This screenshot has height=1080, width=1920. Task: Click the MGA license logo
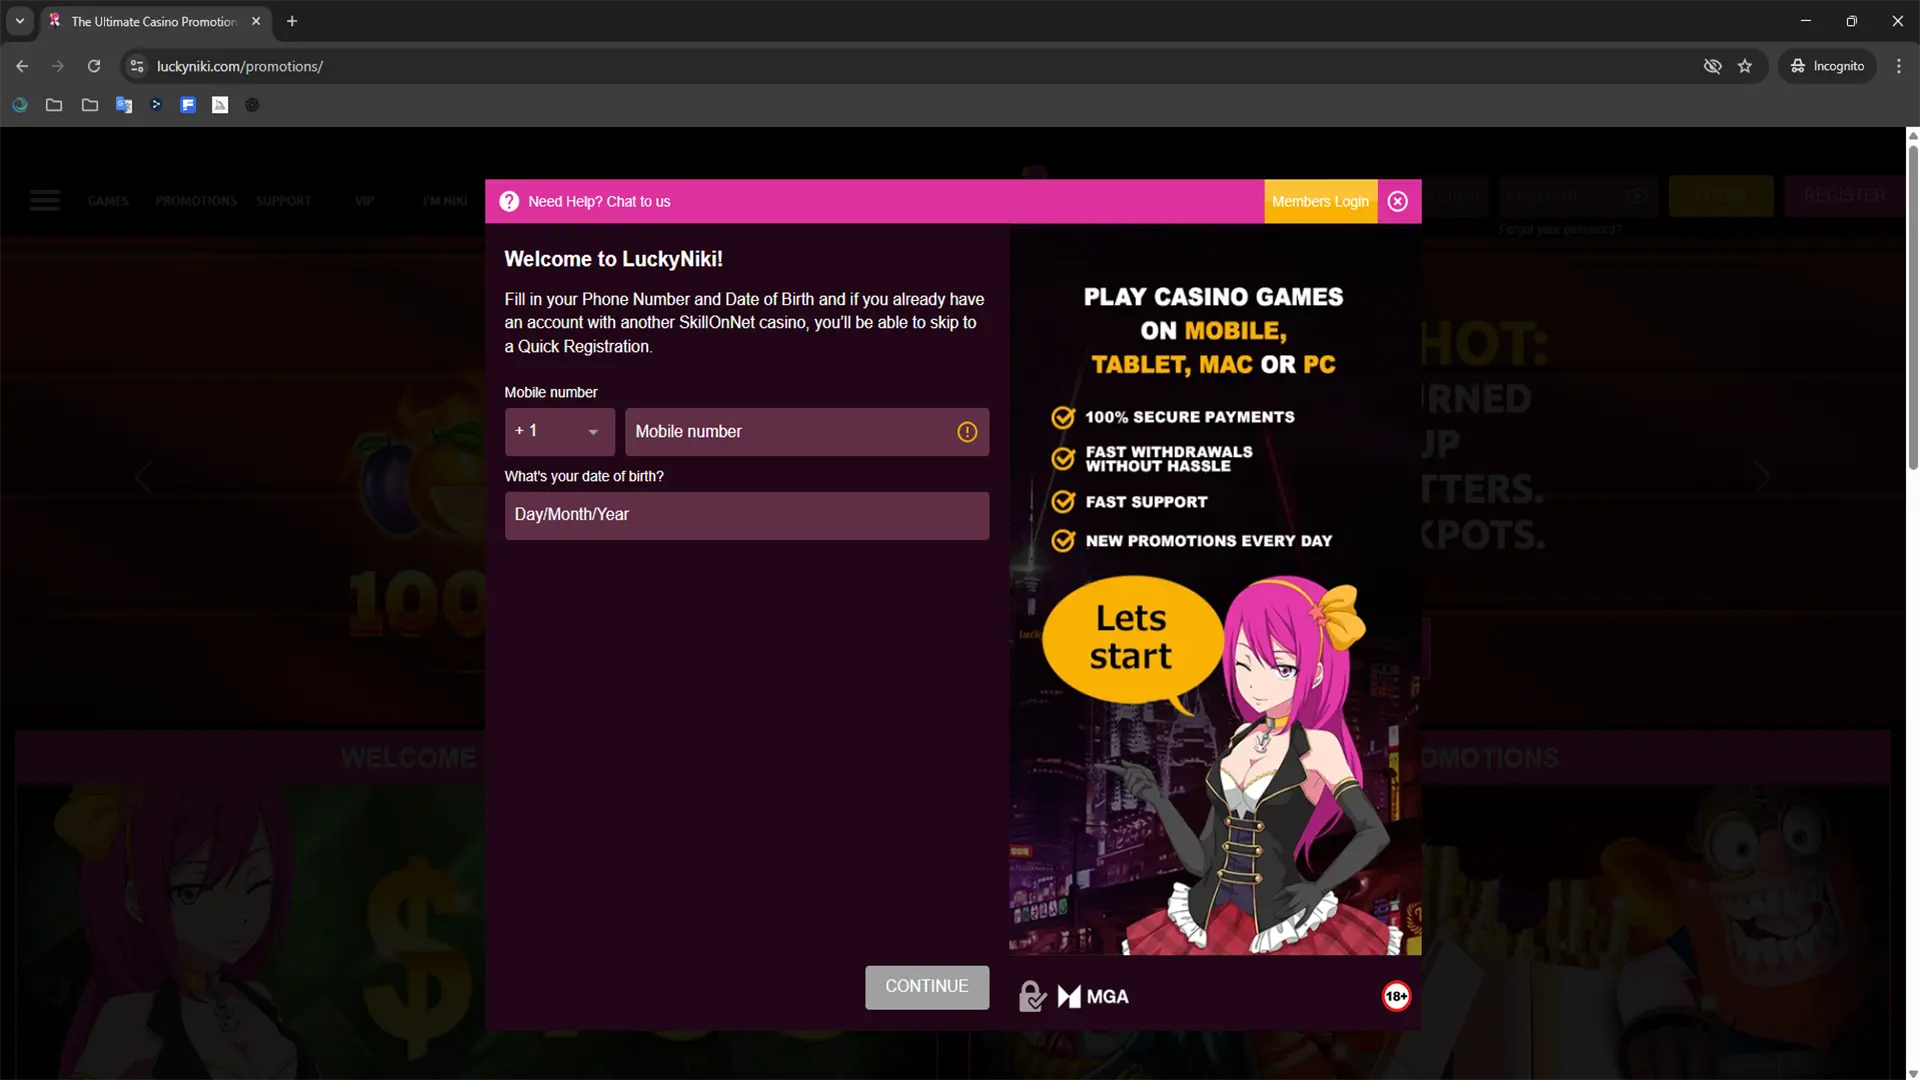pos(1093,996)
